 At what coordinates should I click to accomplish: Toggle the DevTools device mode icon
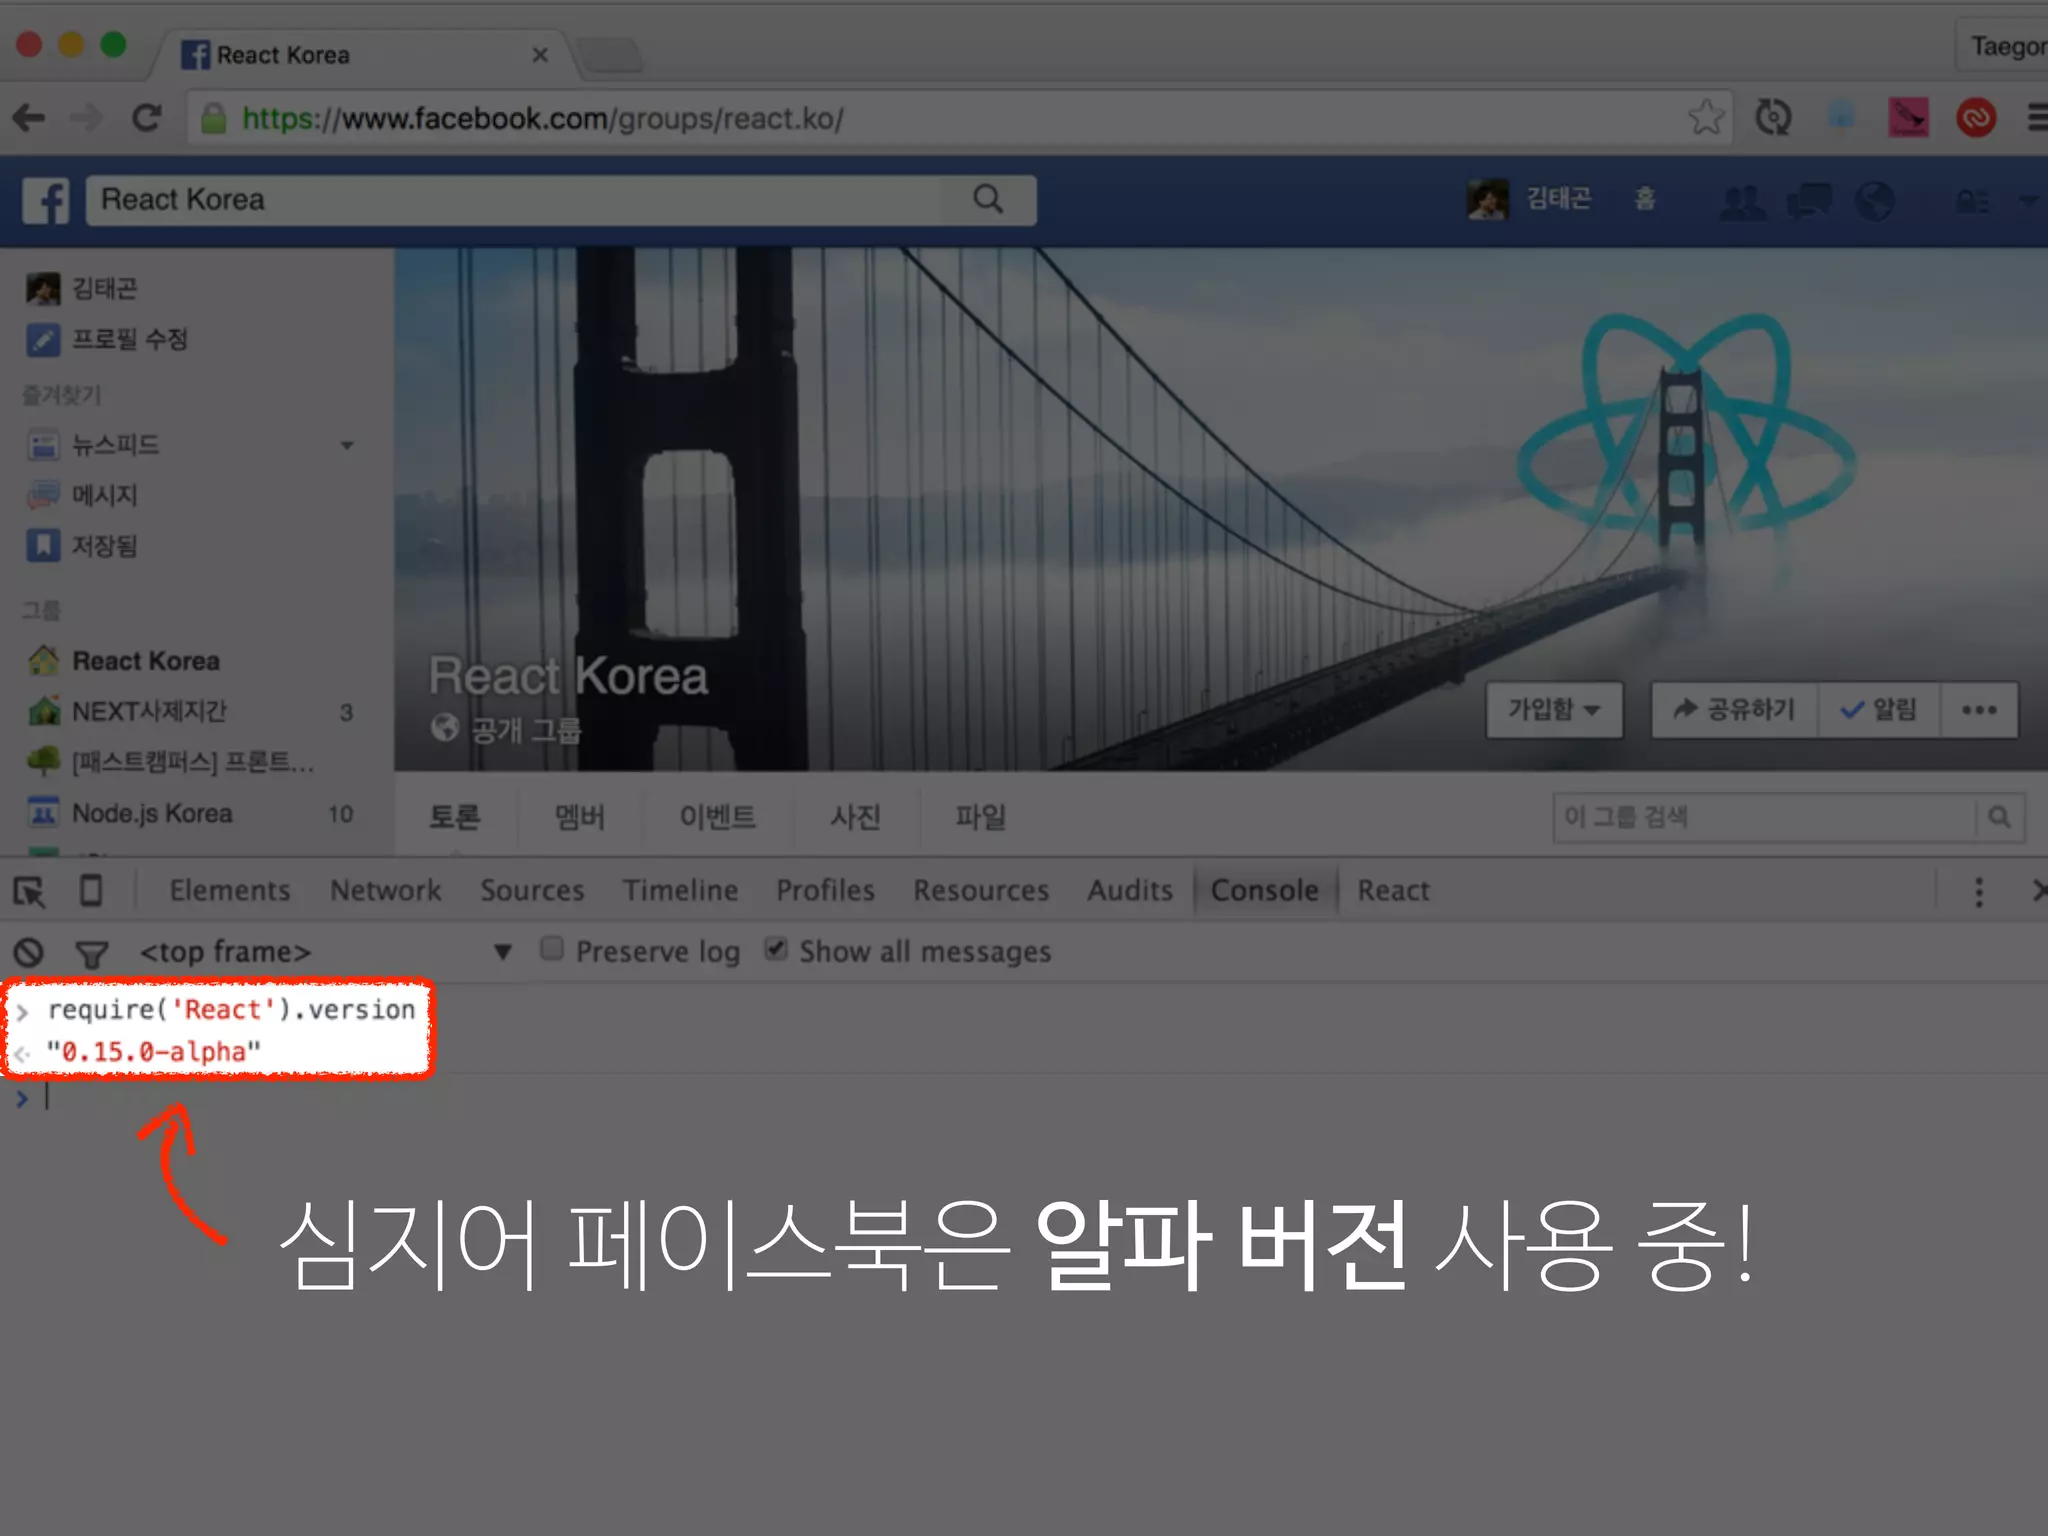(91, 890)
